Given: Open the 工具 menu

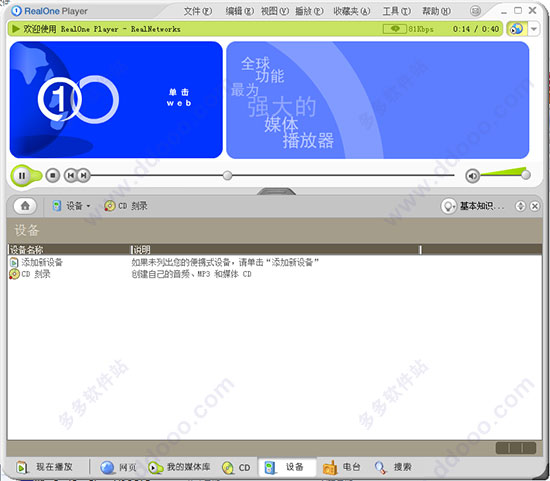Looking at the screenshot, I should (x=396, y=11).
